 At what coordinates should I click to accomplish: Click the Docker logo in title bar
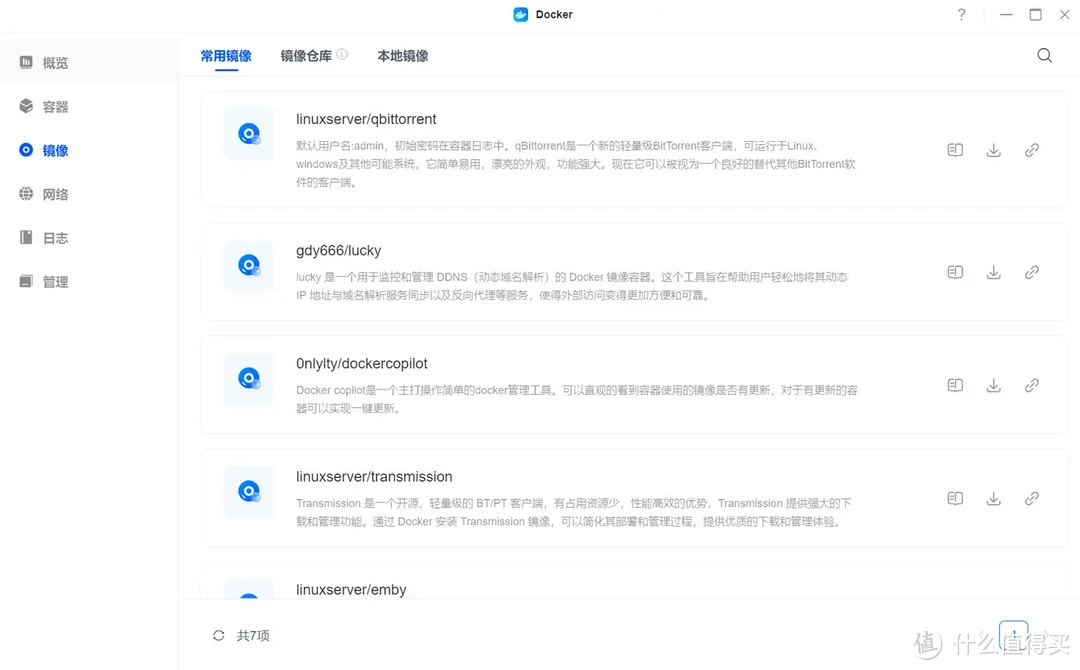click(x=519, y=14)
